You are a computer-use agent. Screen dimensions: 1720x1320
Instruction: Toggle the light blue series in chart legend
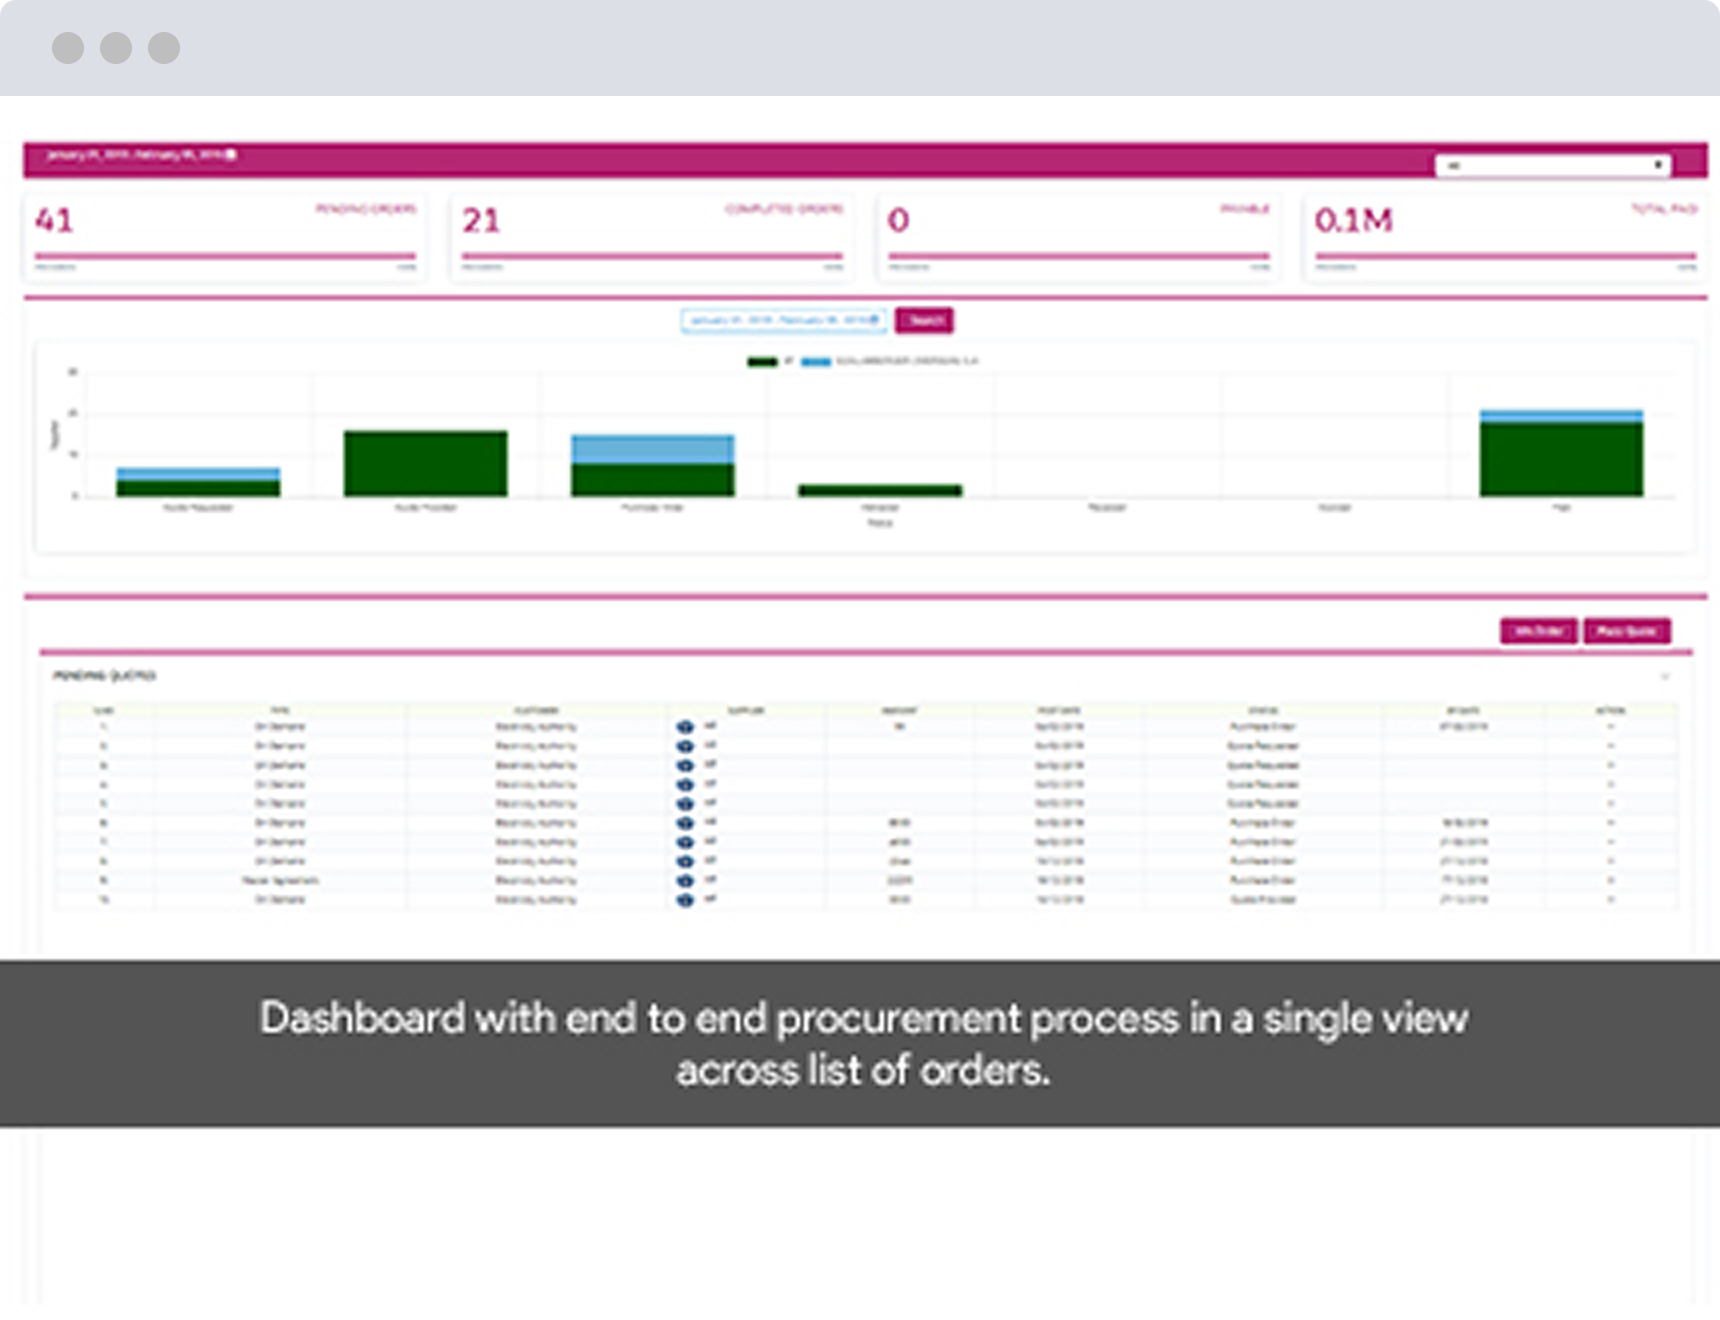(816, 361)
